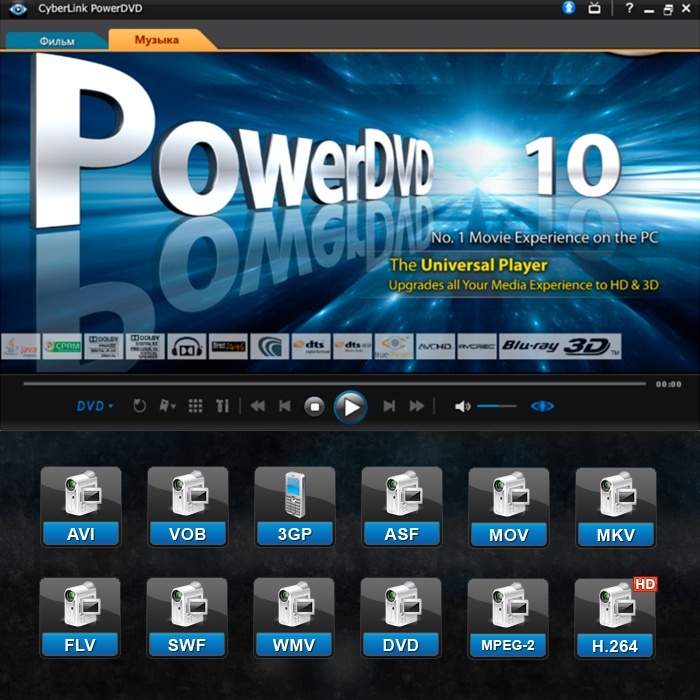Select the DVD format icon
This screenshot has height=700, width=700.
(401, 618)
